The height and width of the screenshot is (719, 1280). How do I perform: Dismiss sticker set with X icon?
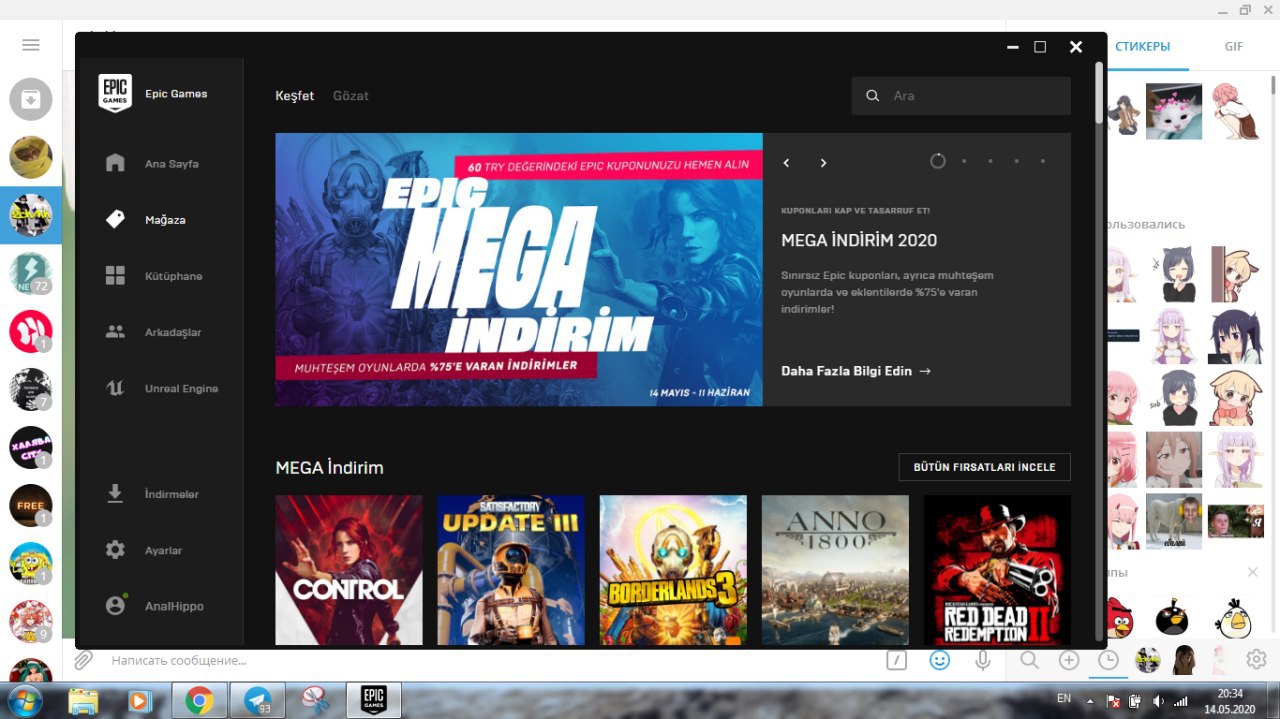coord(1252,572)
